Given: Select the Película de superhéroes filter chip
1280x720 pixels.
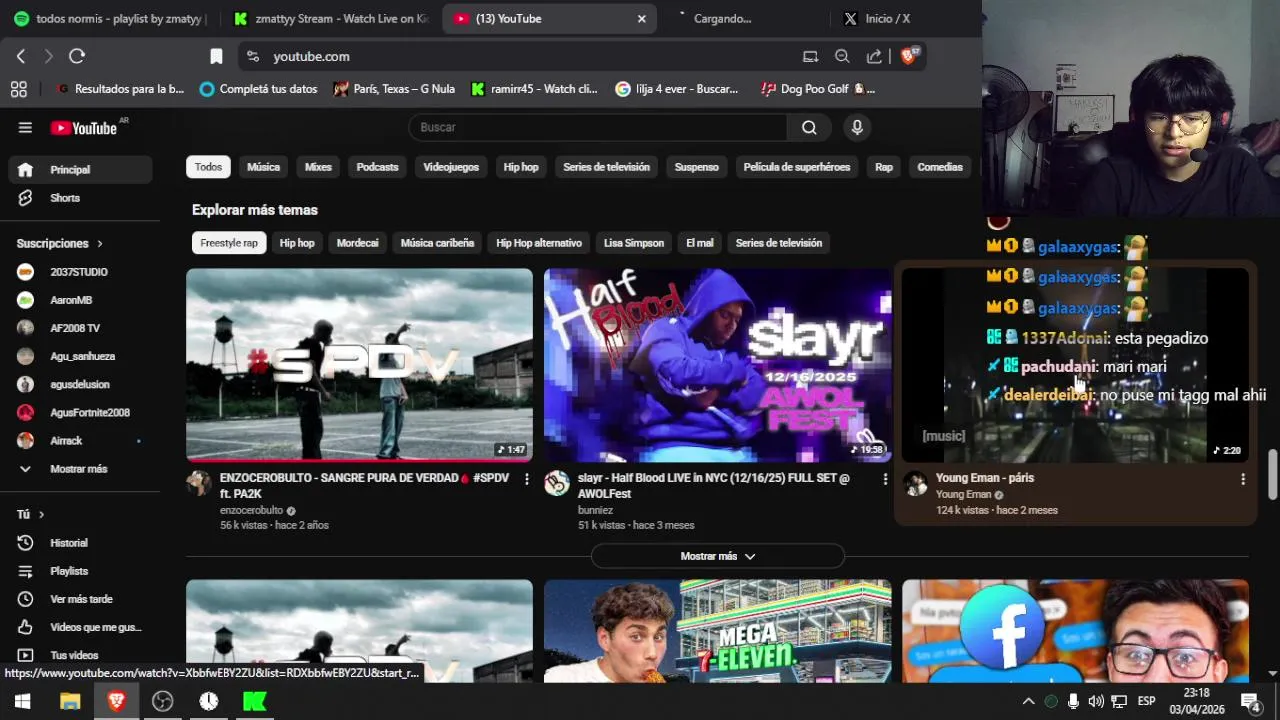Looking at the screenshot, I should tap(797, 167).
